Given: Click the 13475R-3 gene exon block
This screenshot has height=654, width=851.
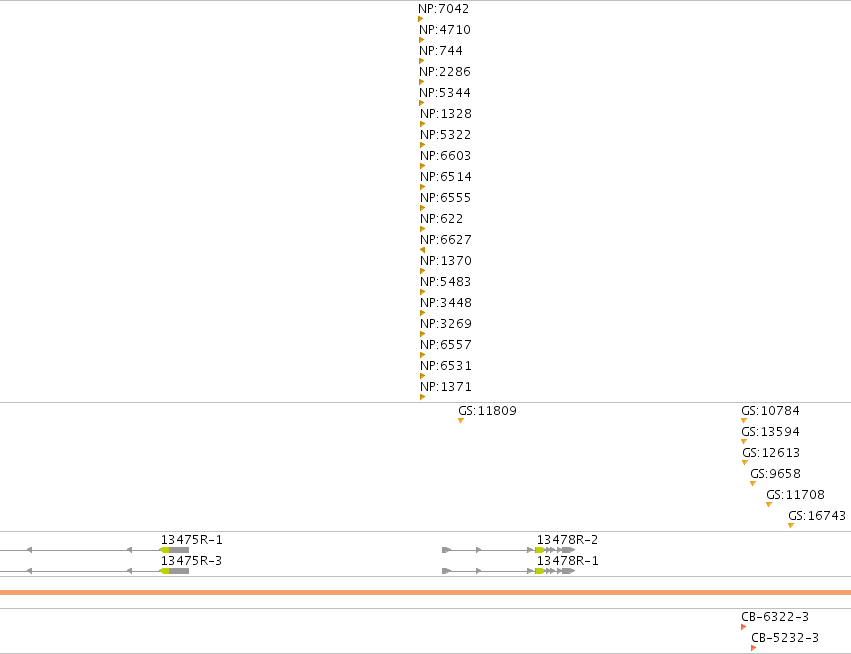Looking at the screenshot, I should pyautogui.click(x=175, y=571).
